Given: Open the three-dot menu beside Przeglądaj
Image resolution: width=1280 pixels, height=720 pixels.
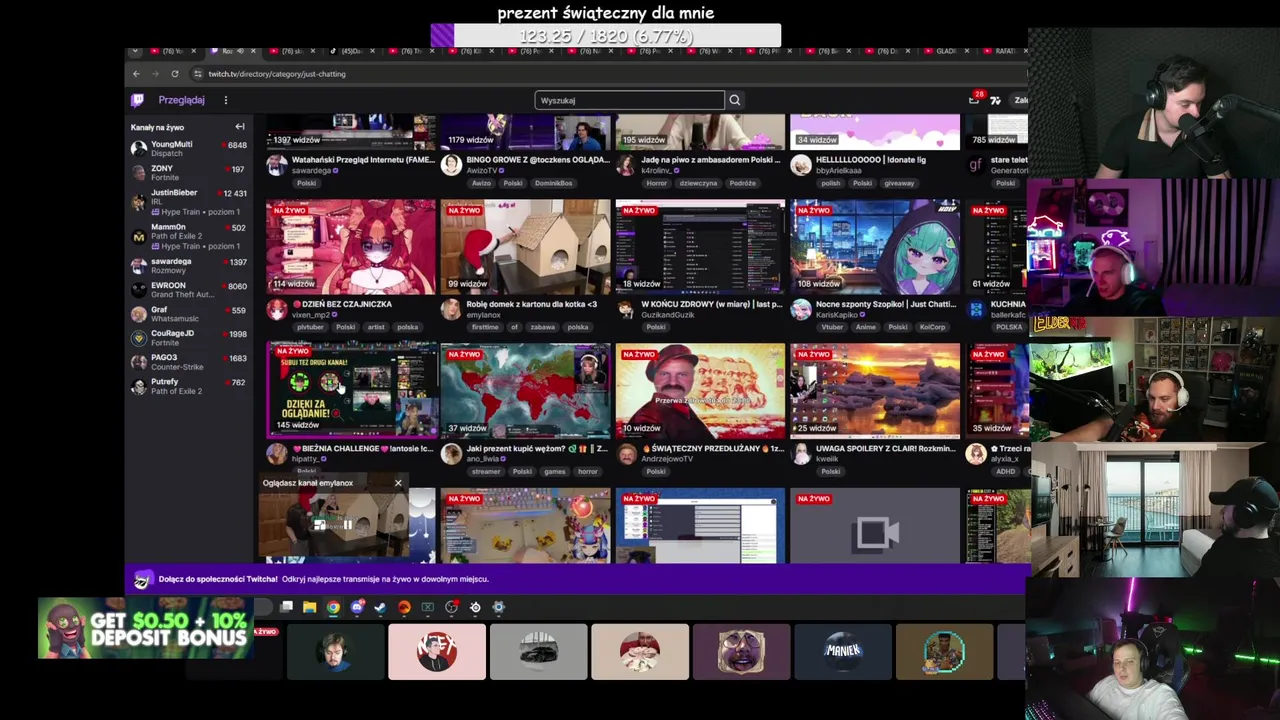Looking at the screenshot, I should pyautogui.click(x=226, y=100).
